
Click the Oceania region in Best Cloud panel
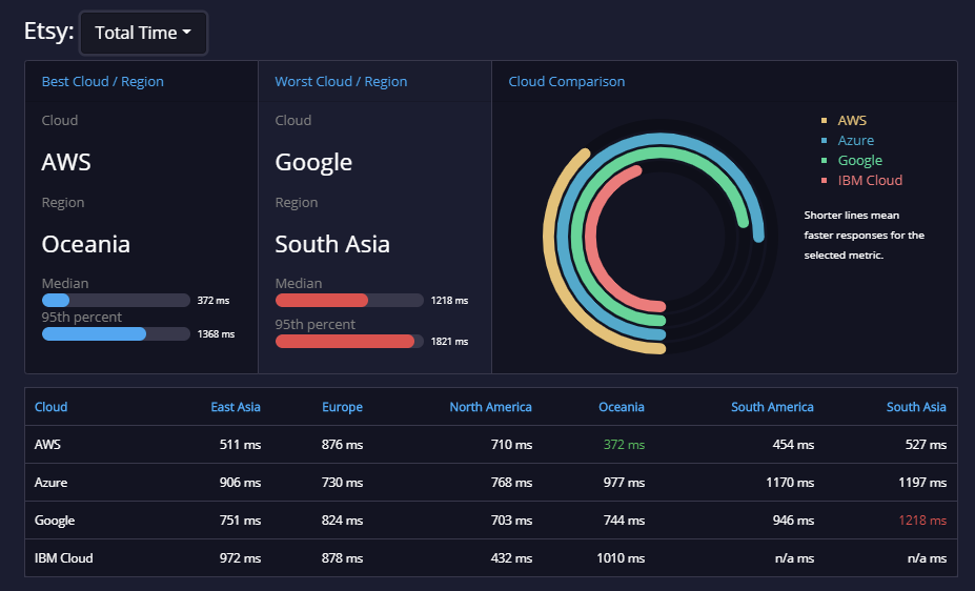pos(86,244)
